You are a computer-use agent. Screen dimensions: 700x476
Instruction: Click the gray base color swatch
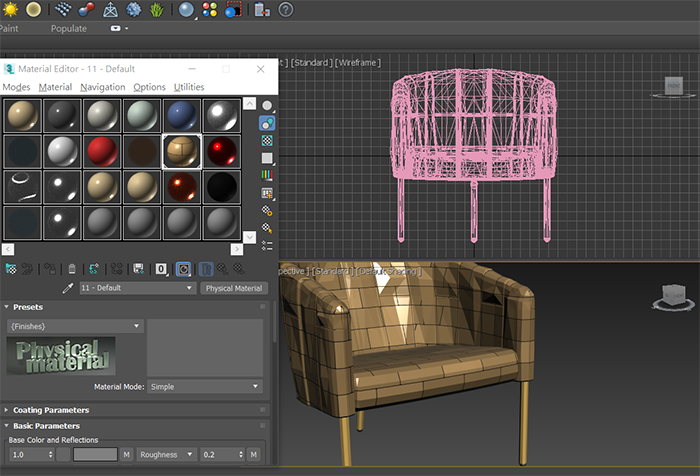pyautogui.click(x=95, y=454)
